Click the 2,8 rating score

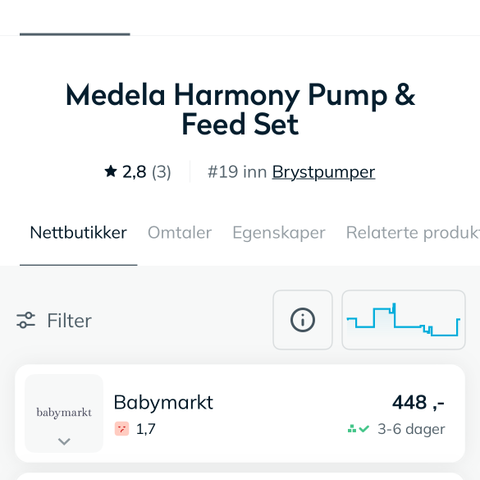134,172
